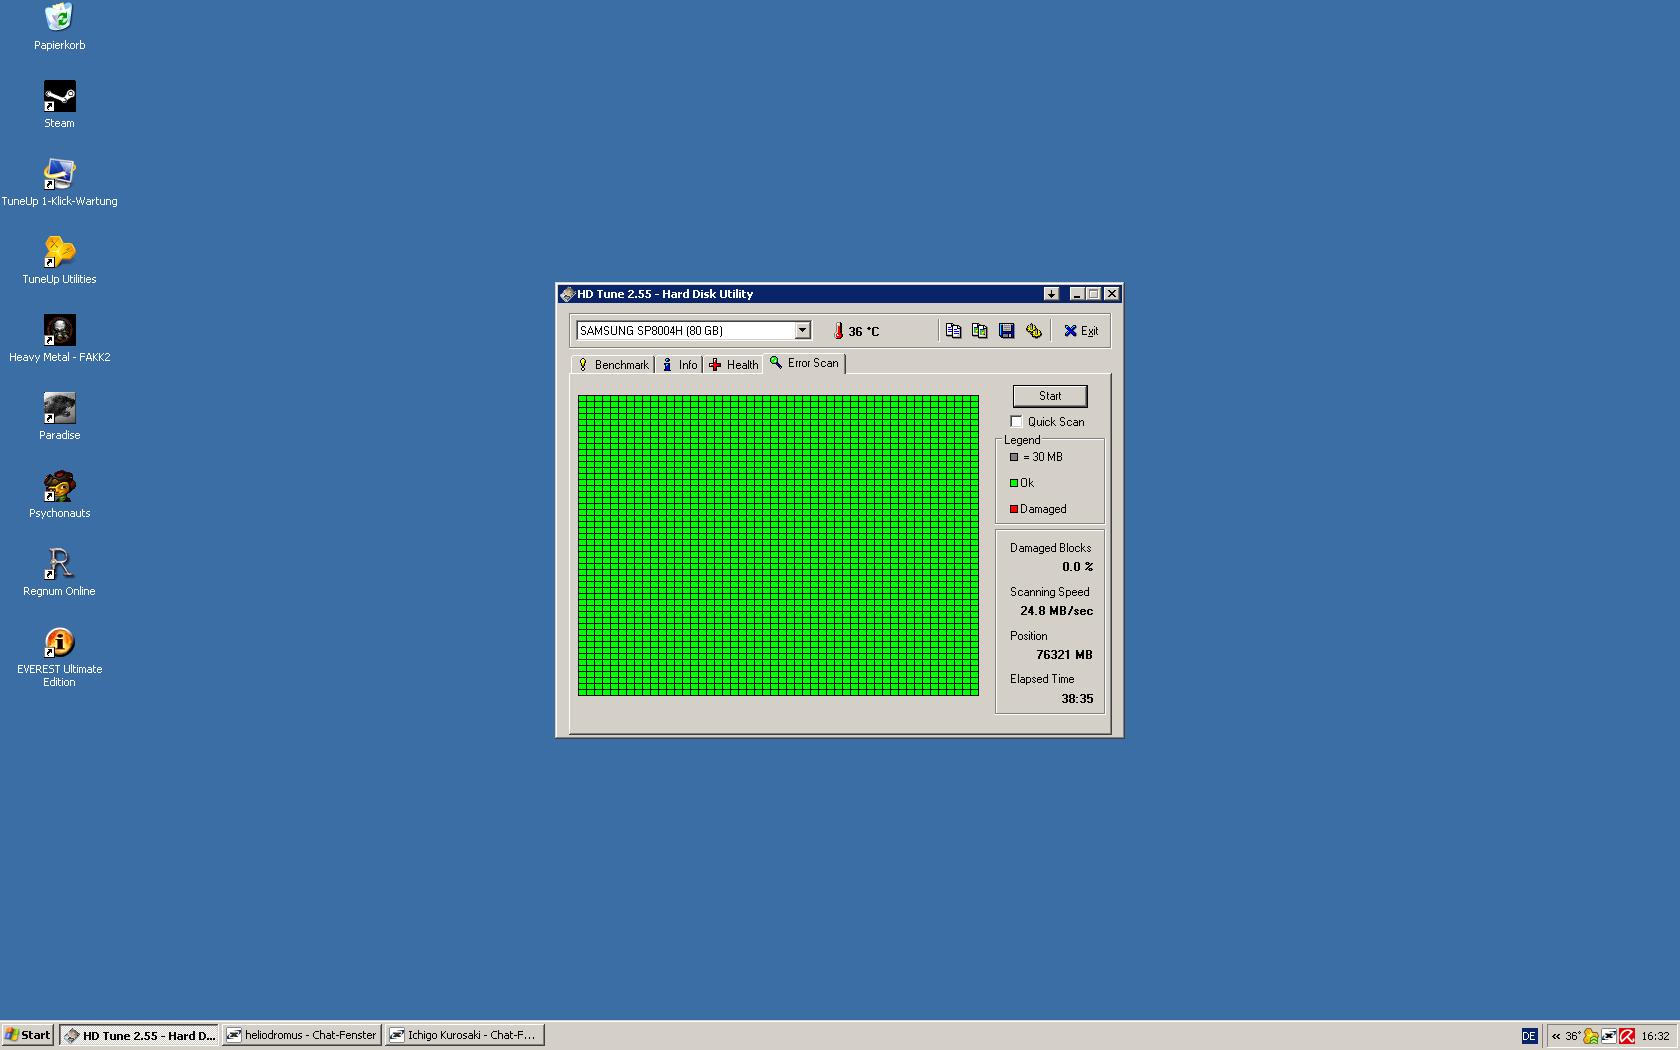Click the Elapsed Time 38:35 value
Screen dimensions: 1680x1050
pyautogui.click(x=1077, y=699)
